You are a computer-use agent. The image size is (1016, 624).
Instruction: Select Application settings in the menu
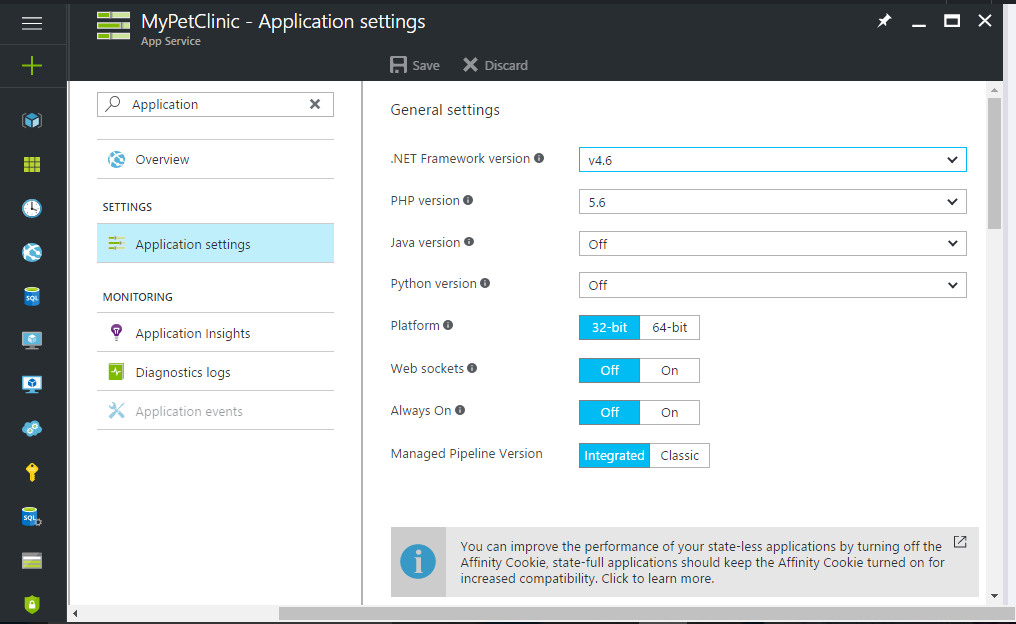215,244
